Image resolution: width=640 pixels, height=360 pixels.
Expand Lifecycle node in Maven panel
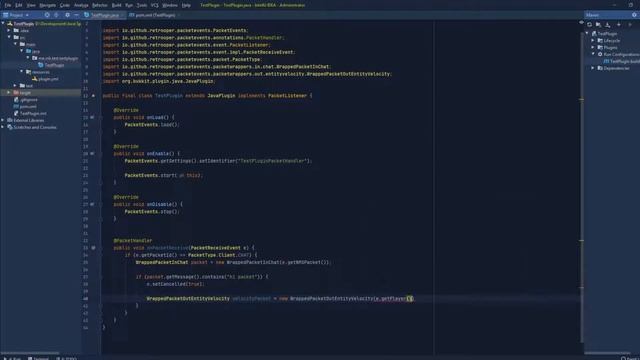593,40
